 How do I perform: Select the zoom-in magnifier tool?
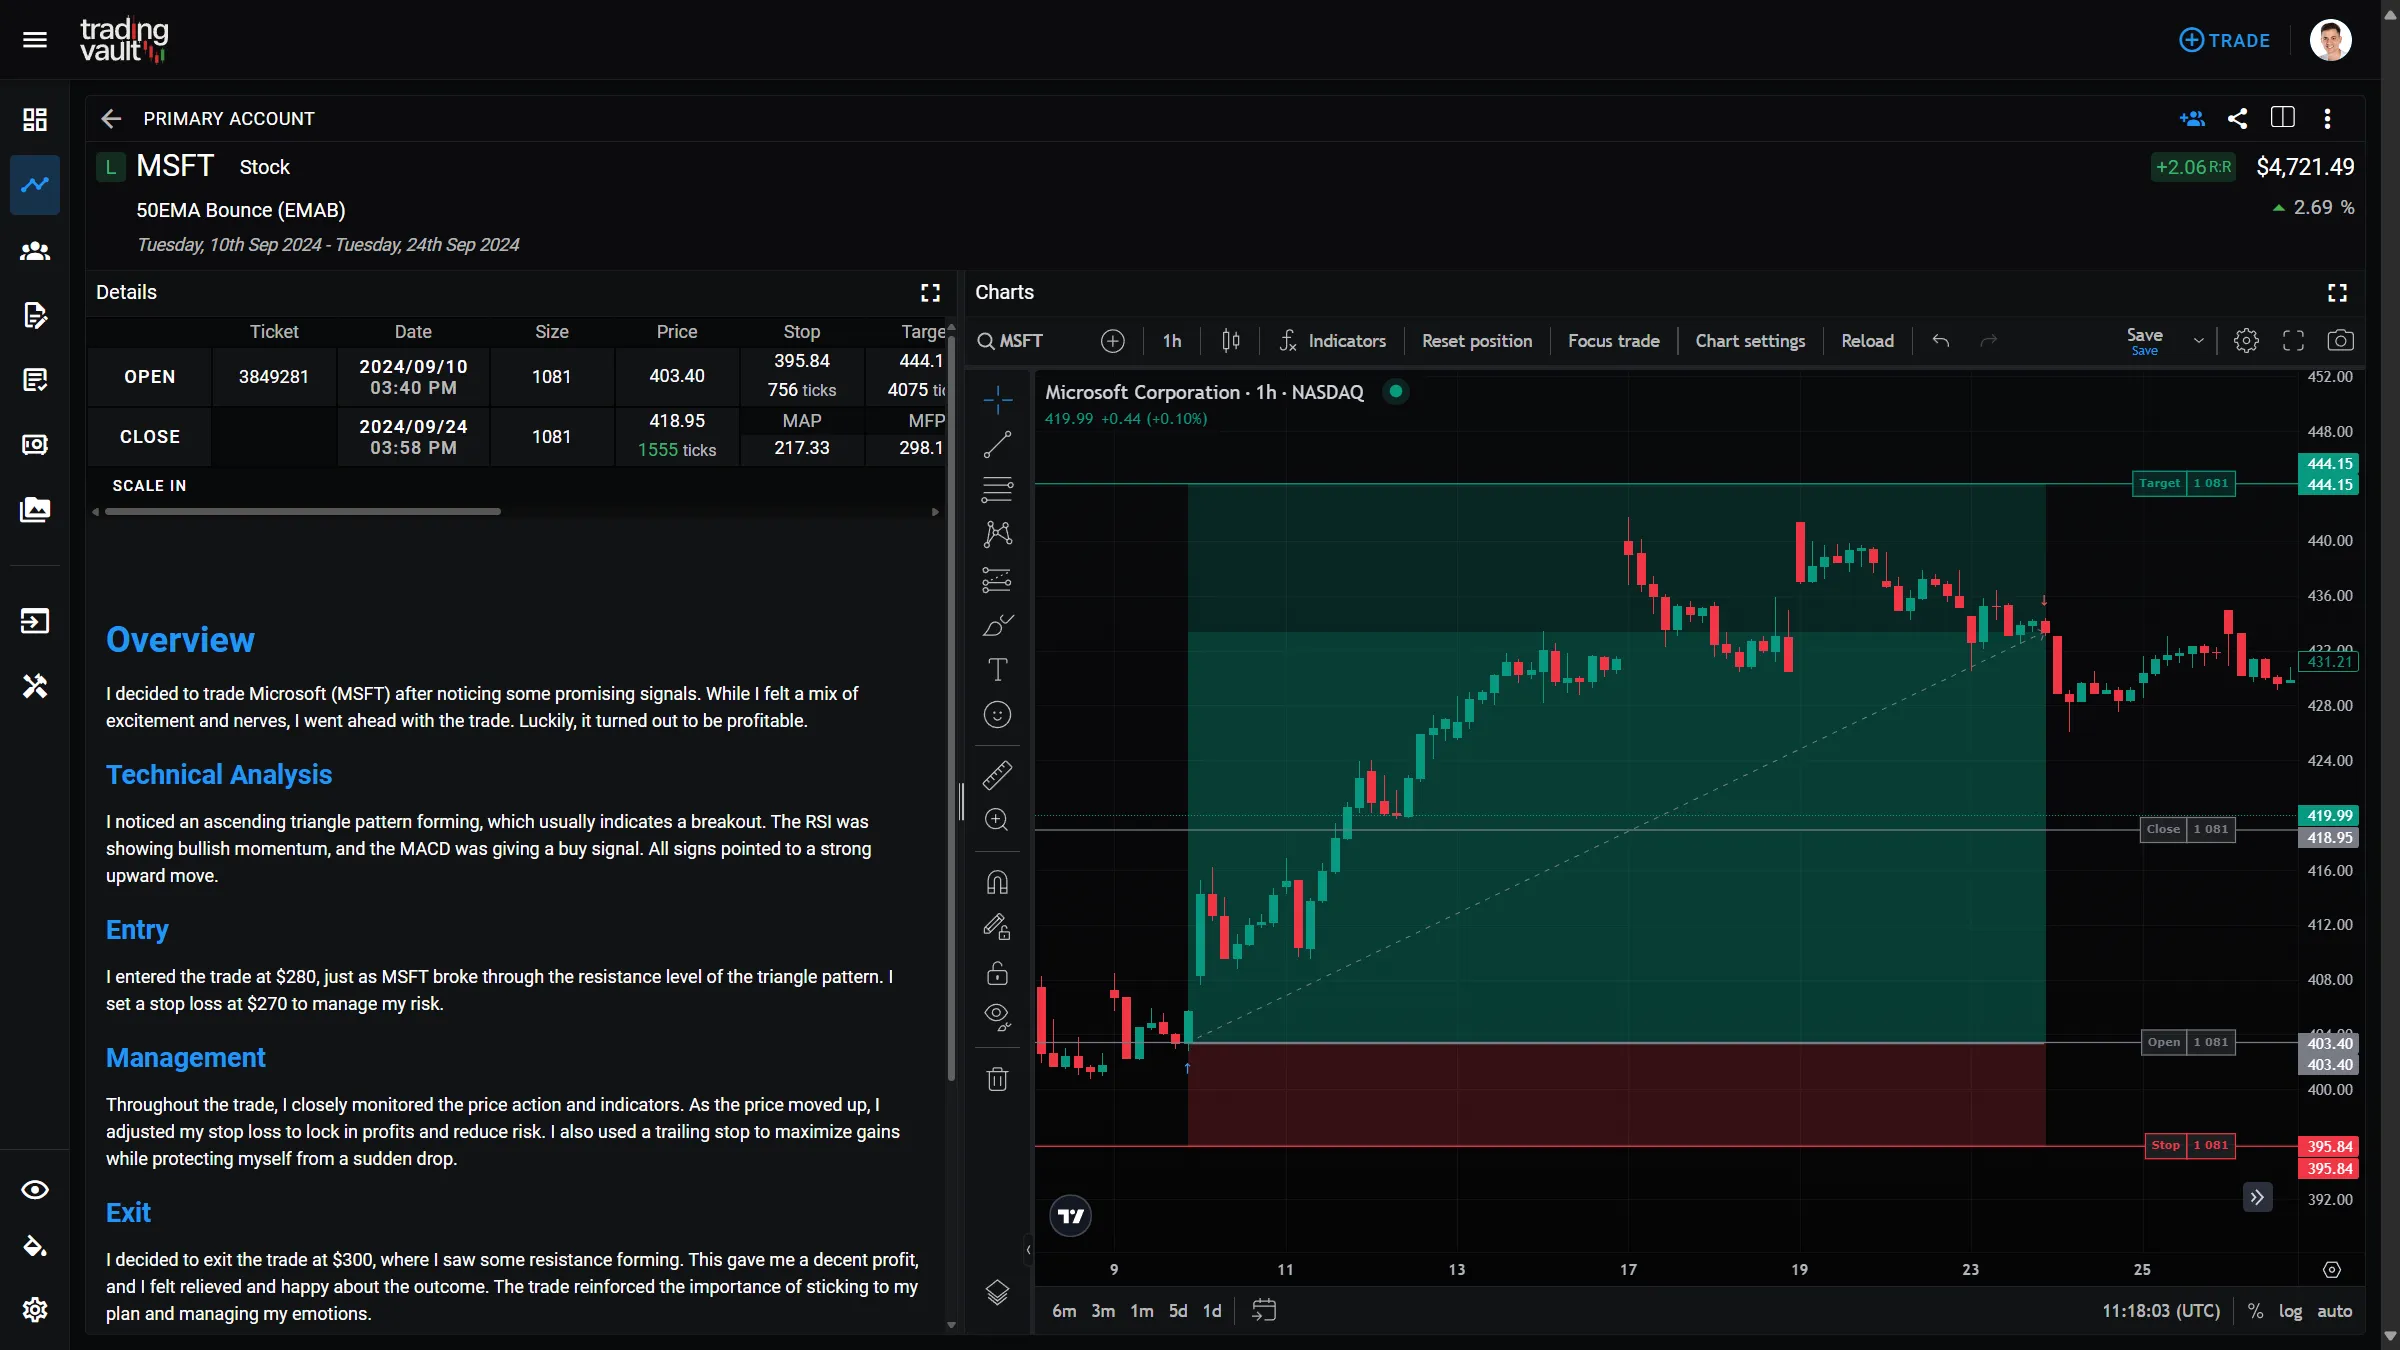tap(997, 821)
